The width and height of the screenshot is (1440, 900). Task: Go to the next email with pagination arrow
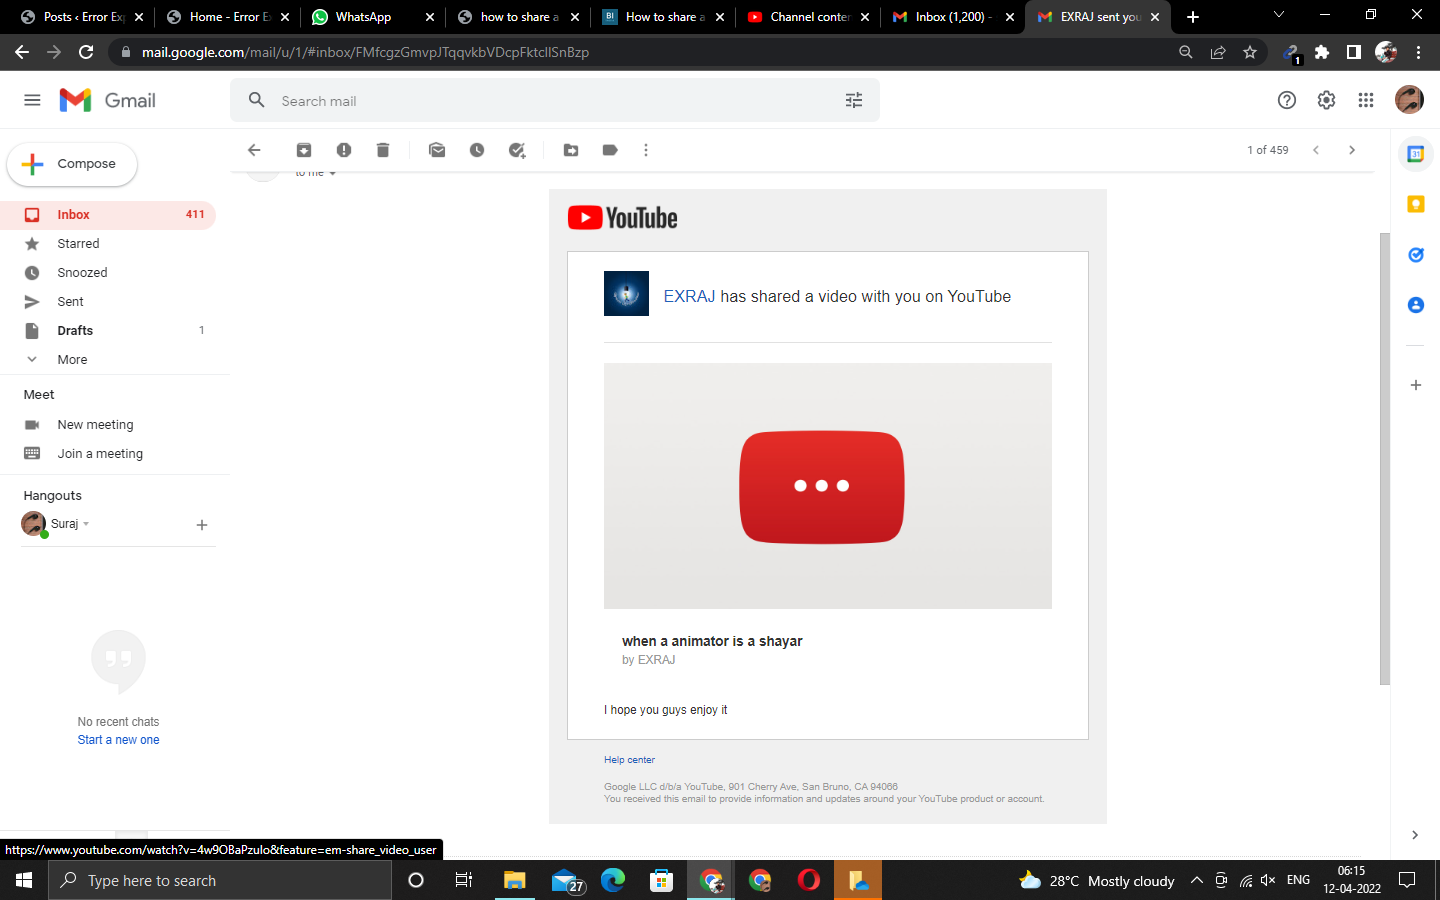(x=1351, y=149)
